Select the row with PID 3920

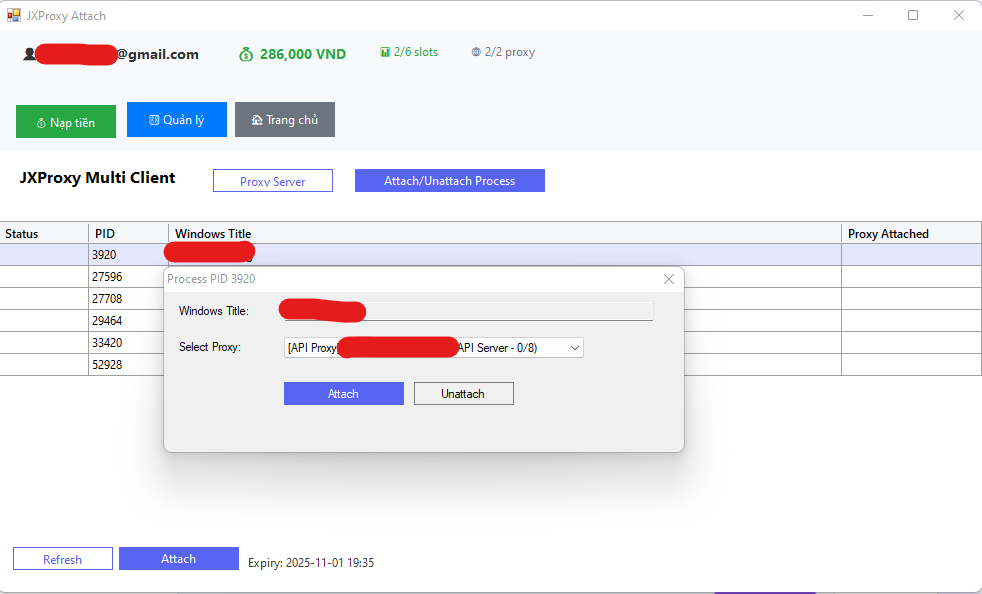click(x=490, y=255)
